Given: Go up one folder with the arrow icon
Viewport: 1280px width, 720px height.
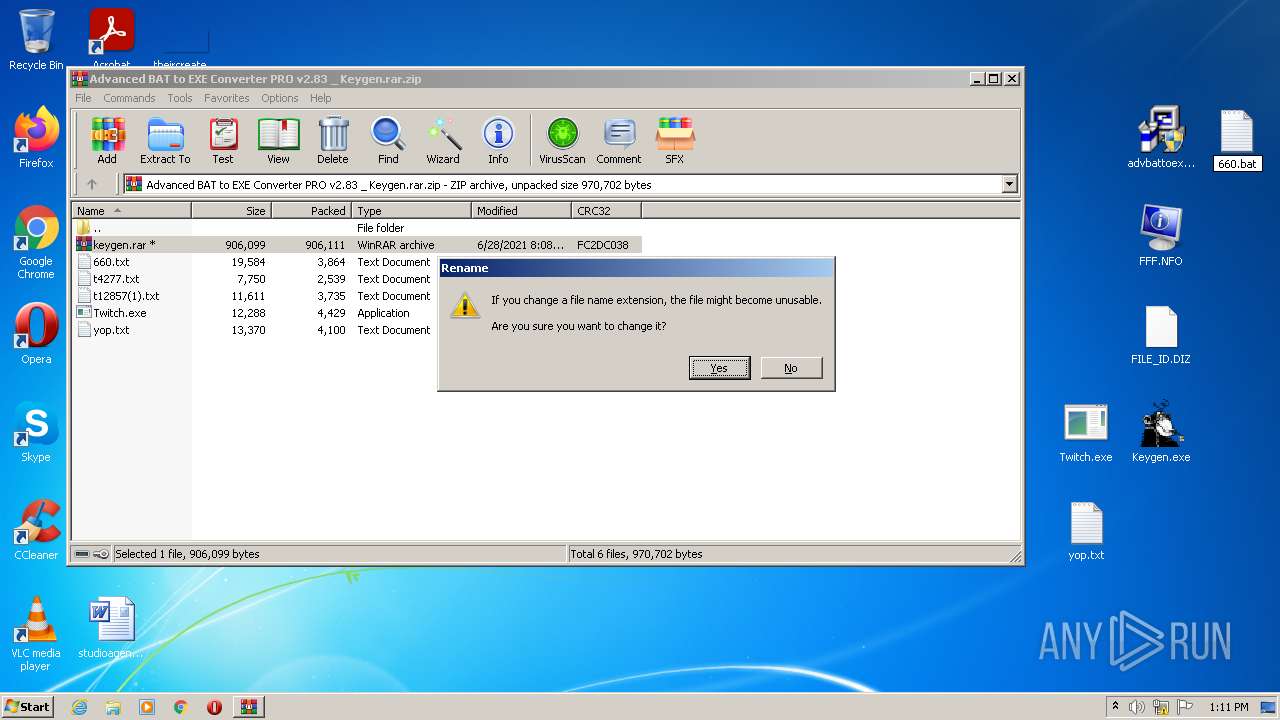Looking at the screenshot, I should pos(92,184).
